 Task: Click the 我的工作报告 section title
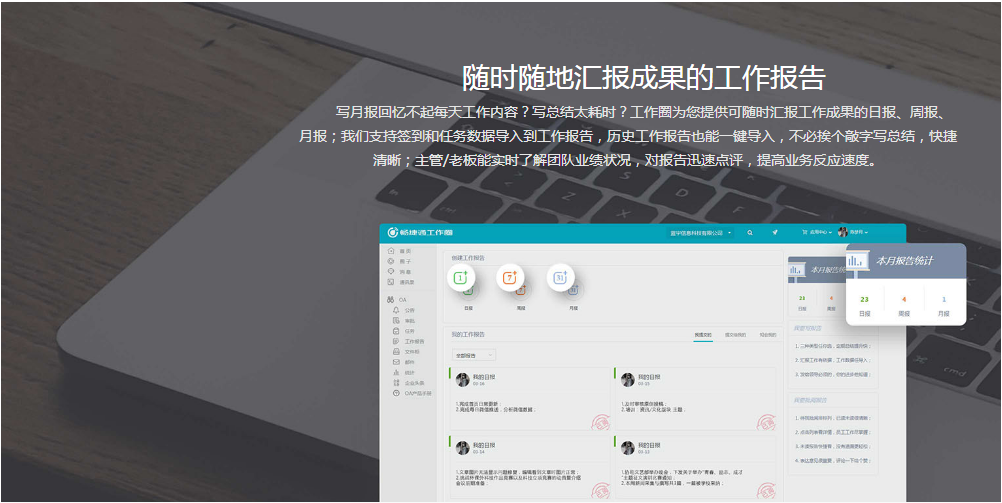468,334
